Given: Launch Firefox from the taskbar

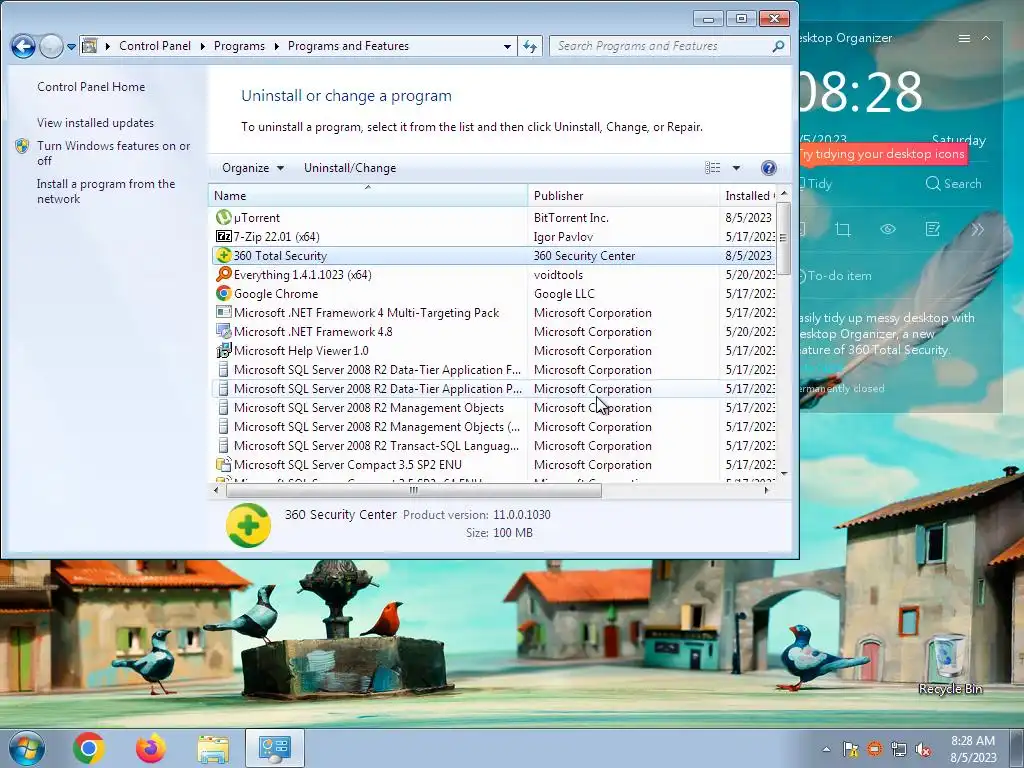Looking at the screenshot, I should point(151,748).
